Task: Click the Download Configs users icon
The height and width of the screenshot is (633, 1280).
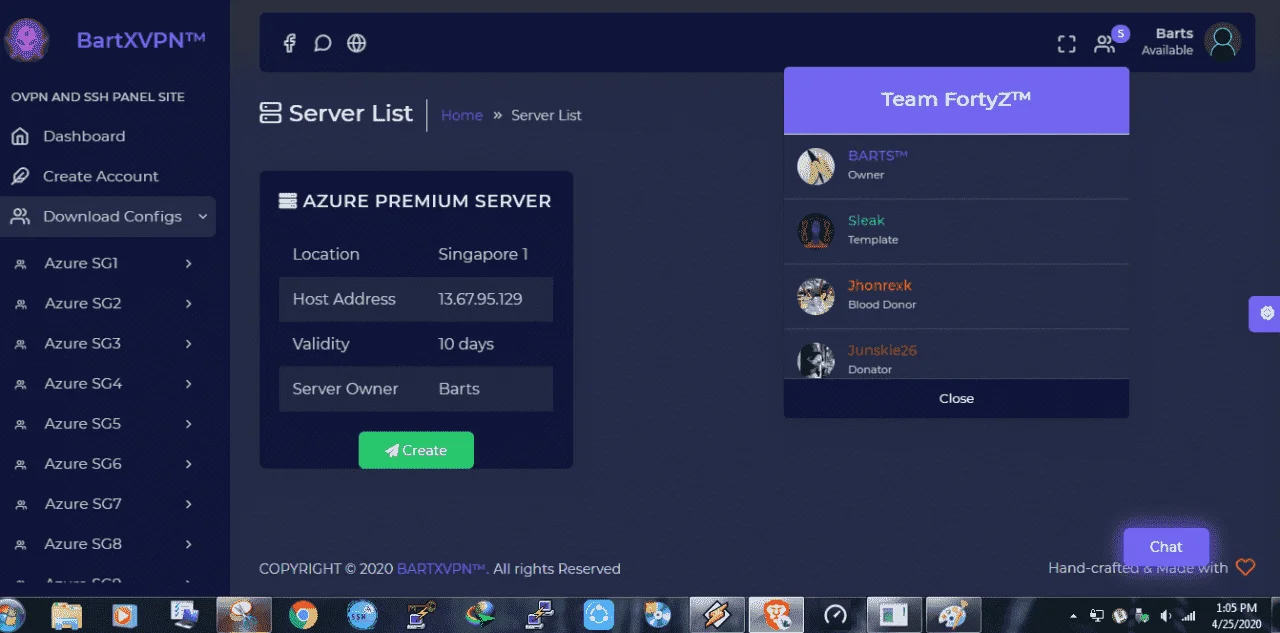Action: tap(19, 216)
